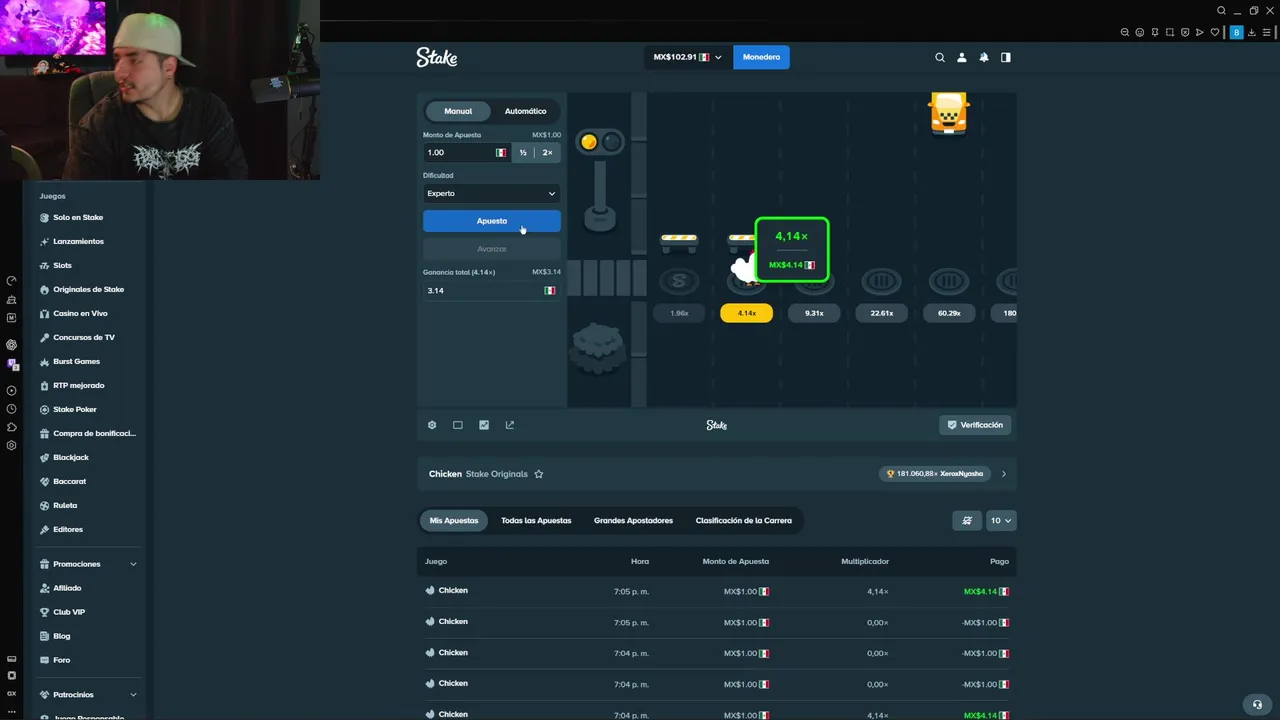The height and width of the screenshot is (720, 1280).
Task: Expand the 181.060,88× XeroxNyasha top win chevron
Action: pos(1004,474)
